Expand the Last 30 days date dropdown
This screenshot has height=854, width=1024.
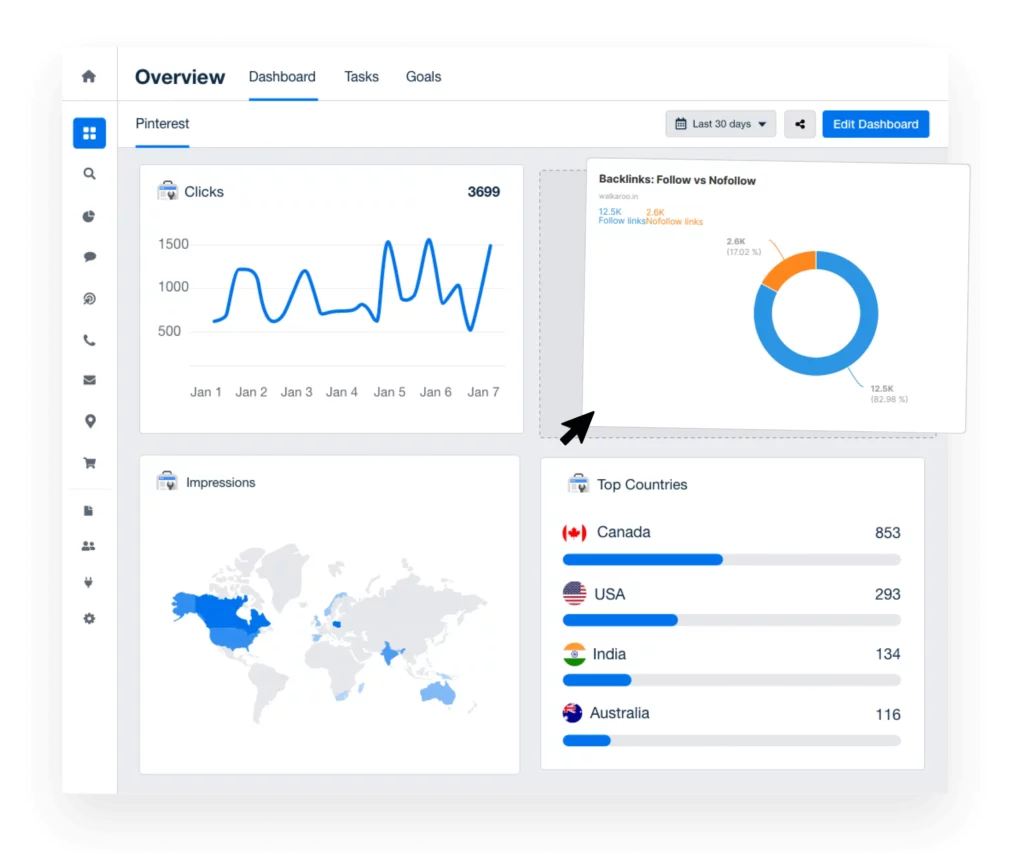point(720,124)
